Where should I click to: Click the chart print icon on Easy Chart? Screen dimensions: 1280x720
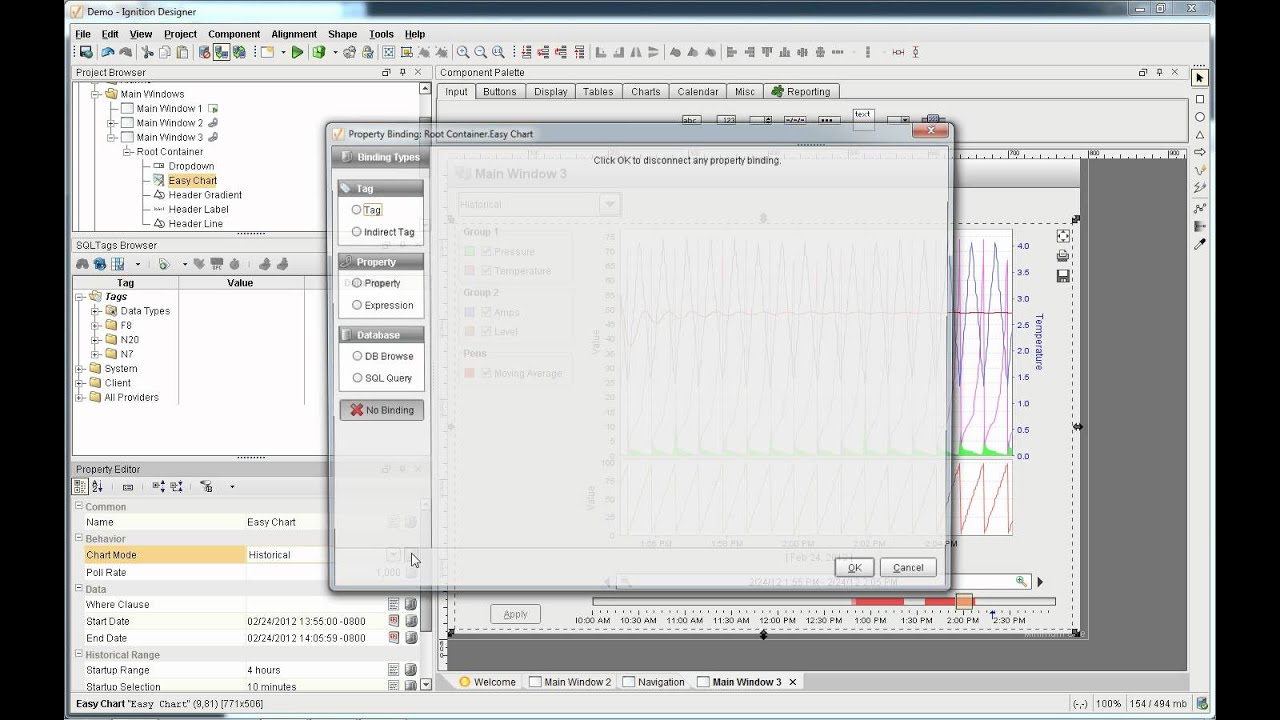[1063, 256]
